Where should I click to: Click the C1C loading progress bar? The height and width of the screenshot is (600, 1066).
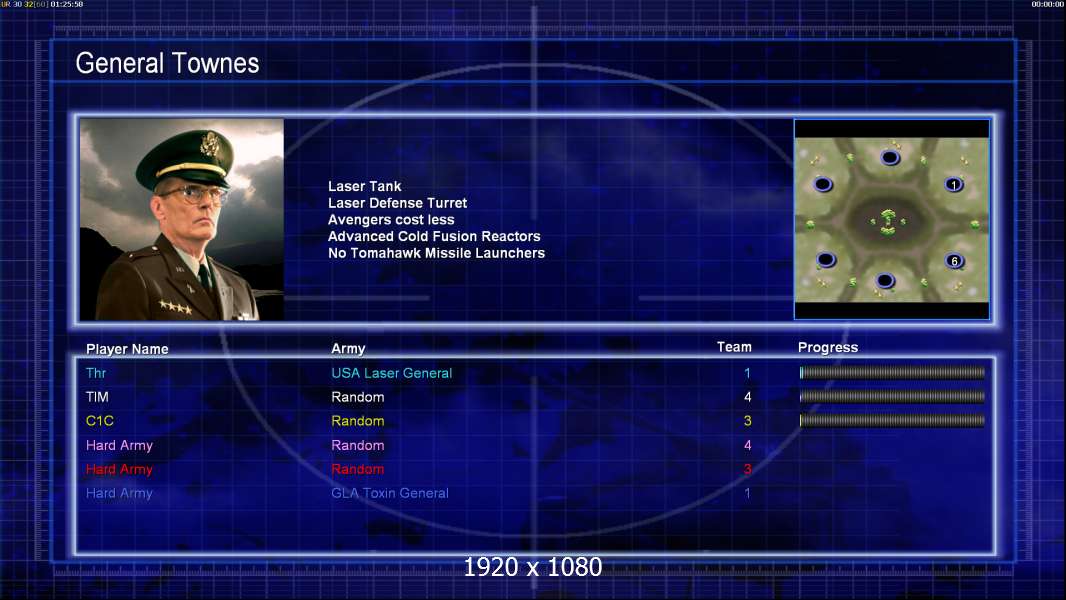coord(892,421)
